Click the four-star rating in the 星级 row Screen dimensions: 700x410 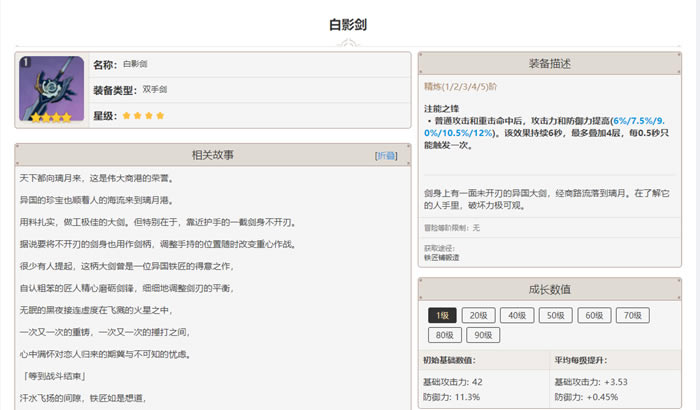tap(142, 116)
